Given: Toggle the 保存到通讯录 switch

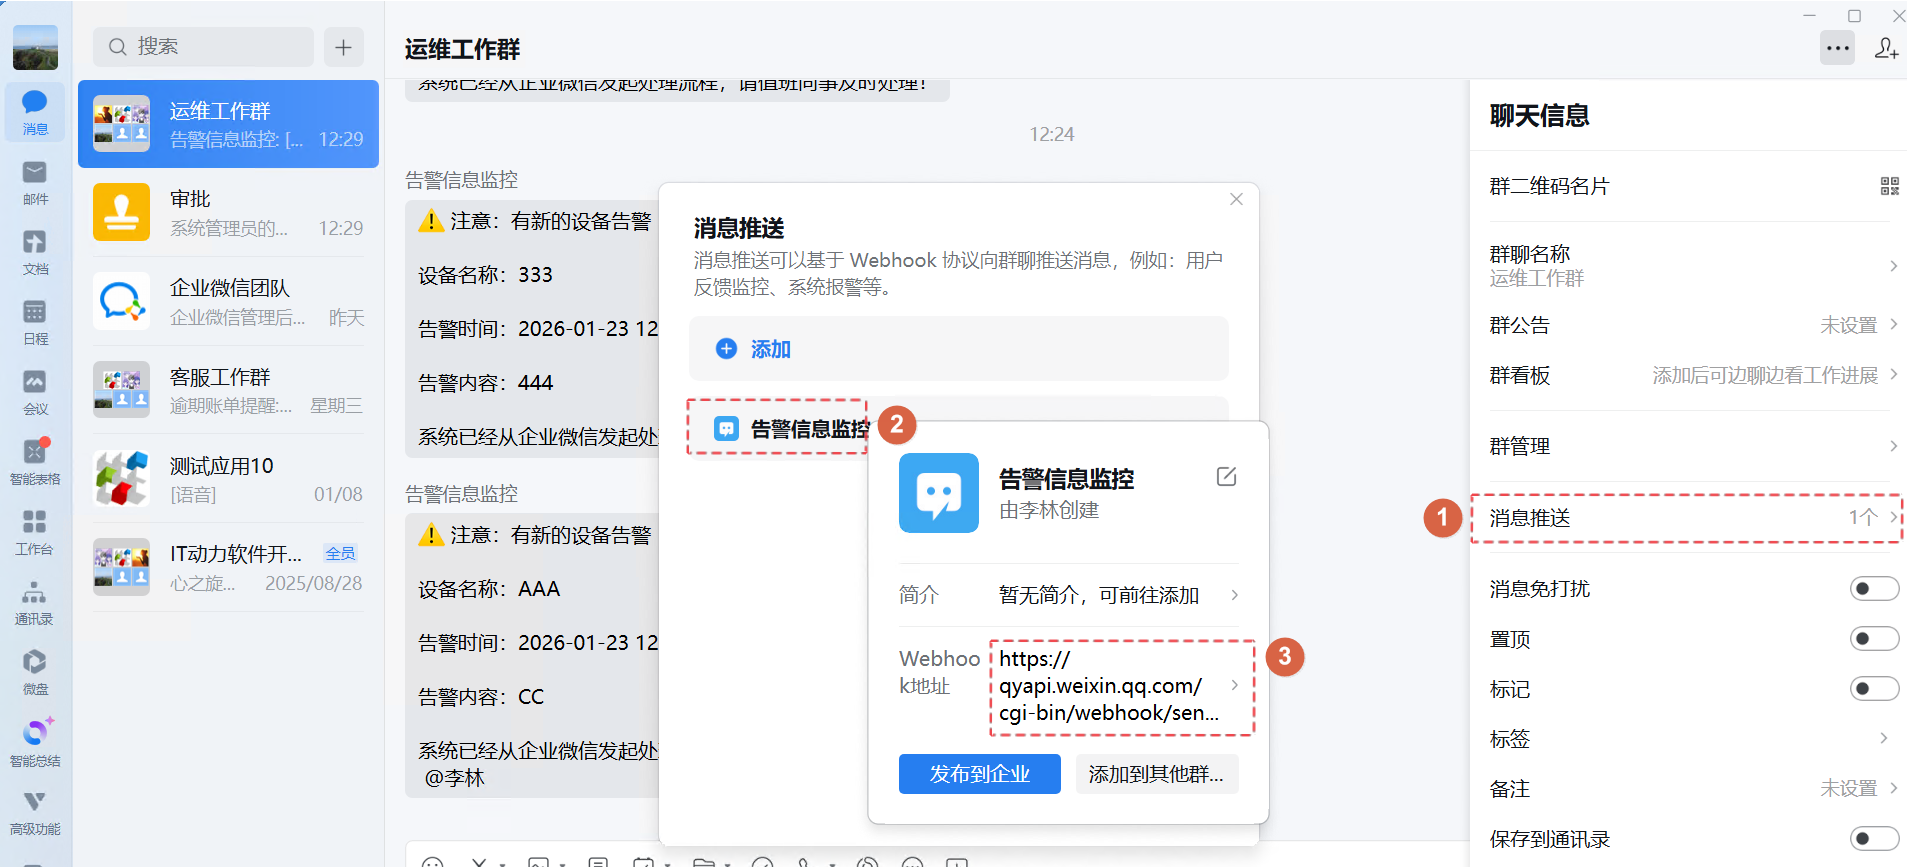Looking at the screenshot, I should click(1874, 839).
